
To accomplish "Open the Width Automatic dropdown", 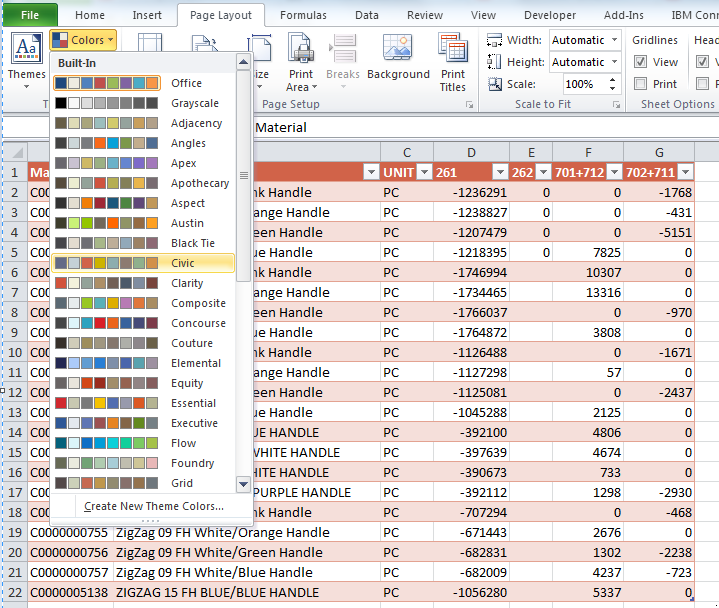I will click(614, 40).
